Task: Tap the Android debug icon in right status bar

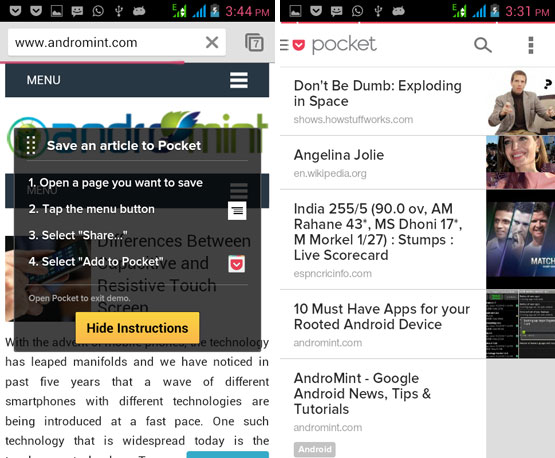Action: [x=398, y=11]
